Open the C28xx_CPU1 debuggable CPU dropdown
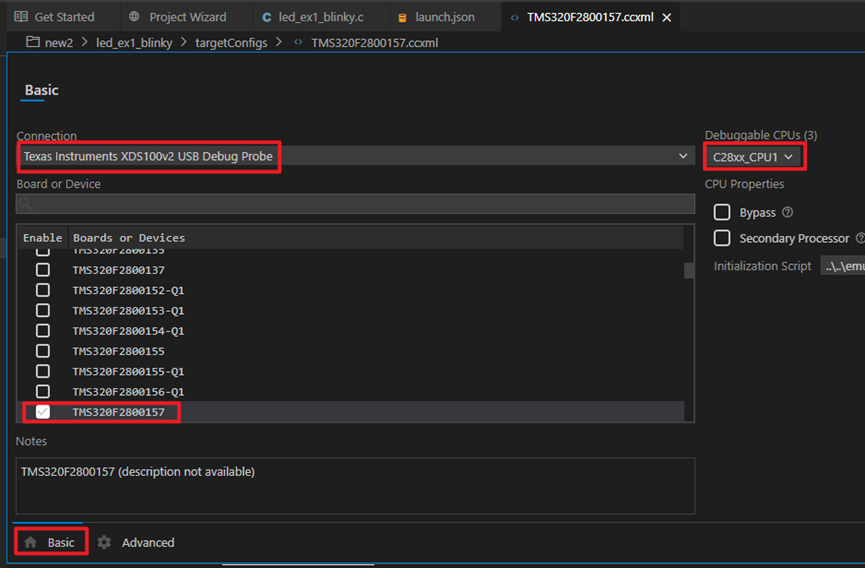The height and width of the screenshot is (568, 865). point(753,157)
